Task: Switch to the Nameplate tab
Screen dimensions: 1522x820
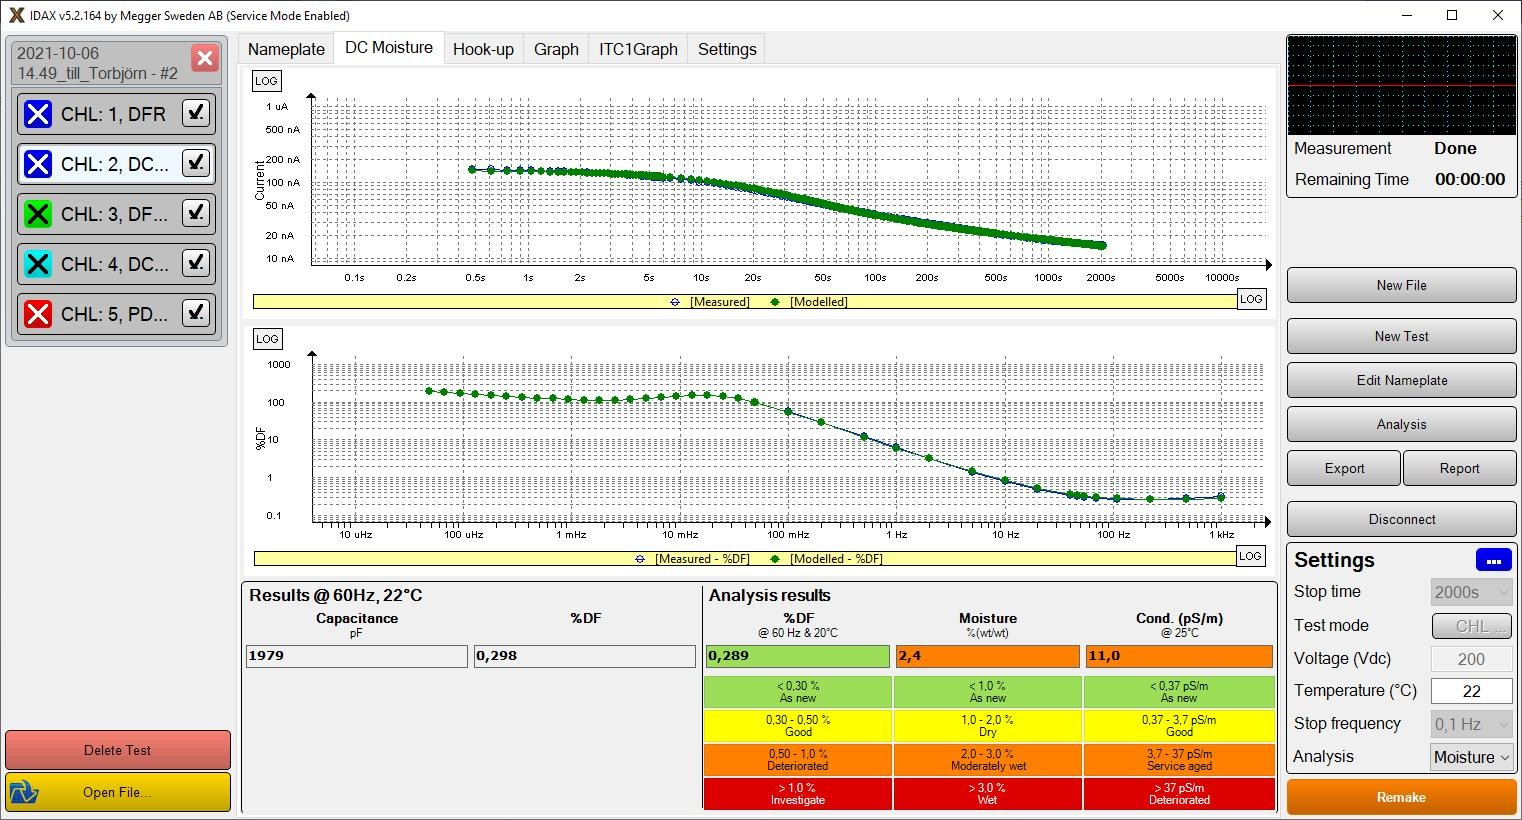Action: coord(286,49)
